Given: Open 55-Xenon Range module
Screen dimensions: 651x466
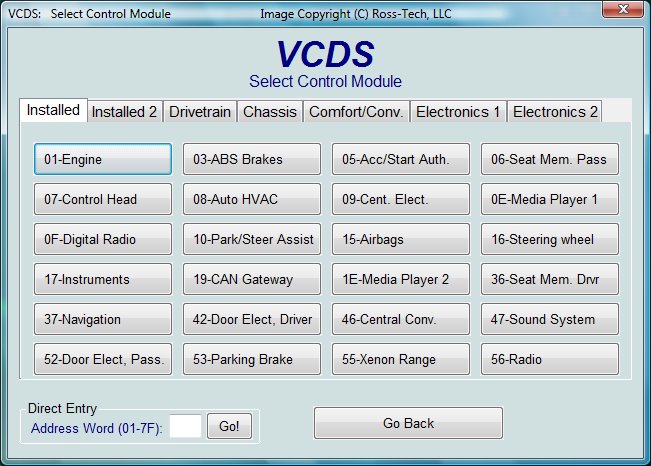Looking at the screenshot, I should [x=401, y=359].
